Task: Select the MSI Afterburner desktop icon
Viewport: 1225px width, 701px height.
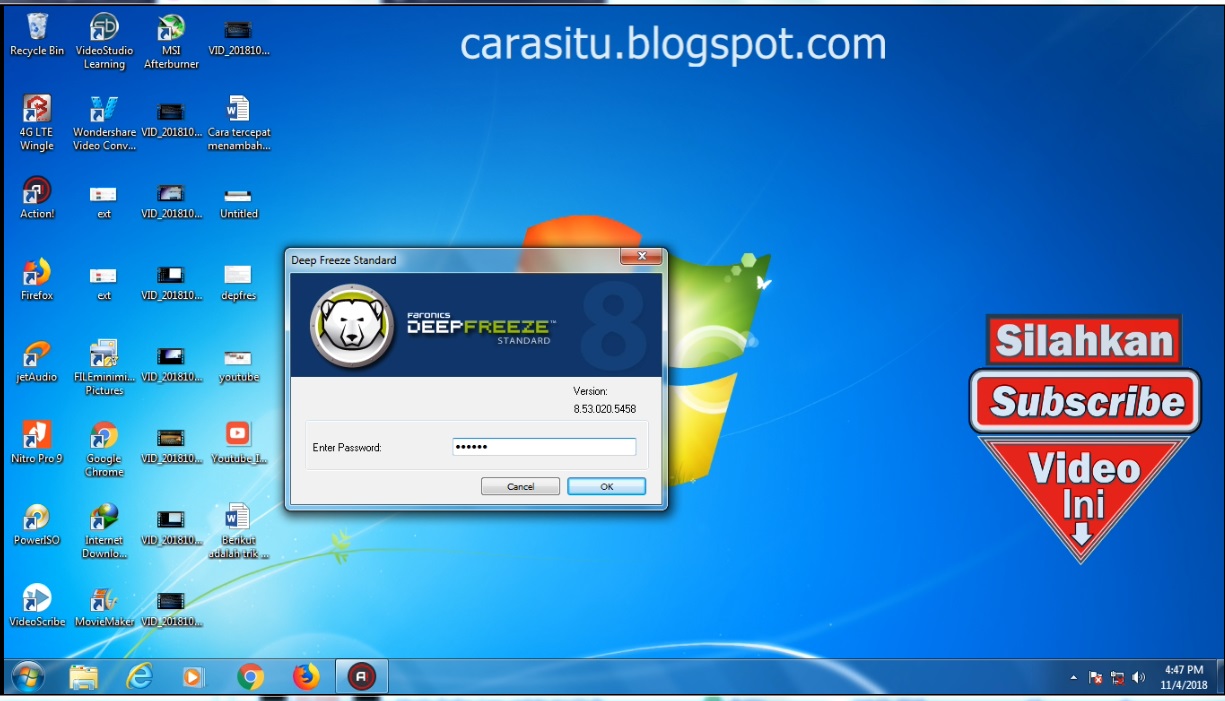Action: point(171,42)
